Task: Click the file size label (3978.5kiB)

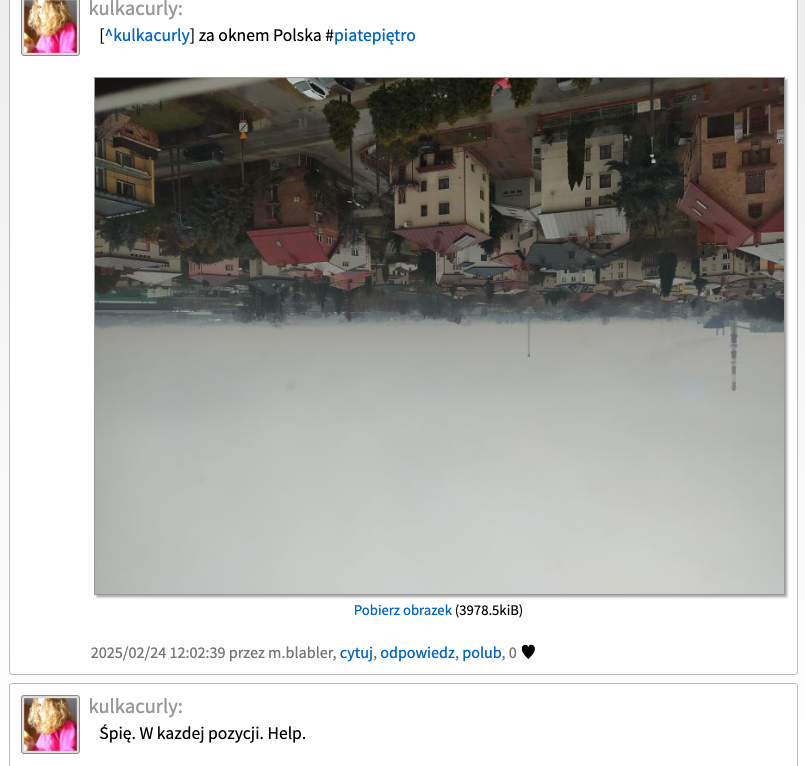Action: (489, 610)
